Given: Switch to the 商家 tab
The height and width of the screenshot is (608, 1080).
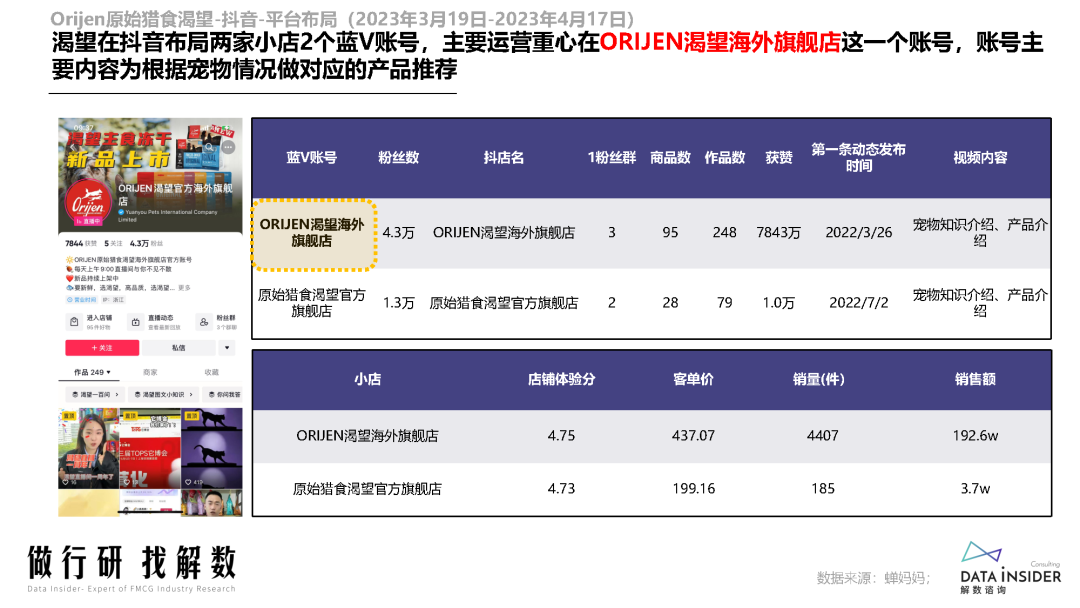Looking at the screenshot, I should [150, 373].
